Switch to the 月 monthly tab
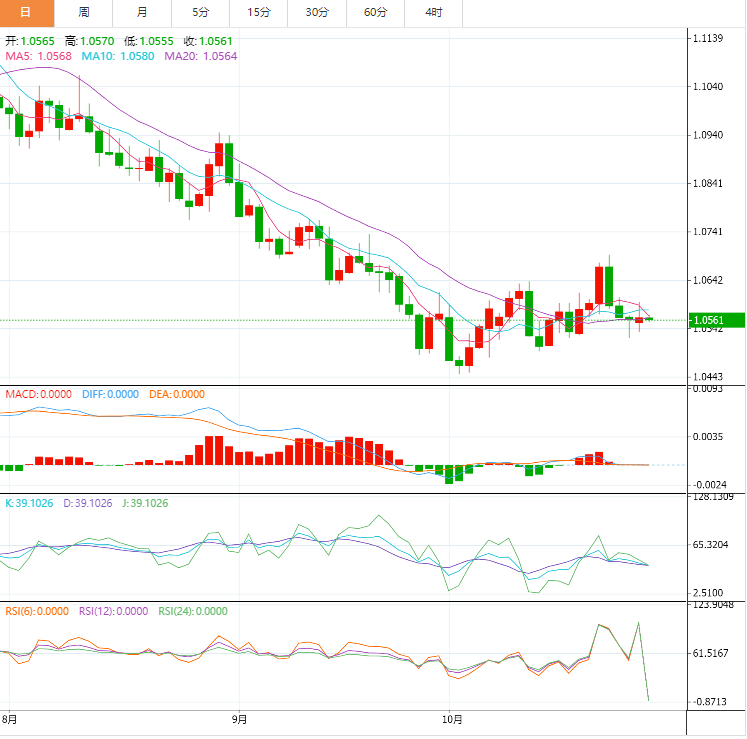747x739 pixels. point(142,12)
